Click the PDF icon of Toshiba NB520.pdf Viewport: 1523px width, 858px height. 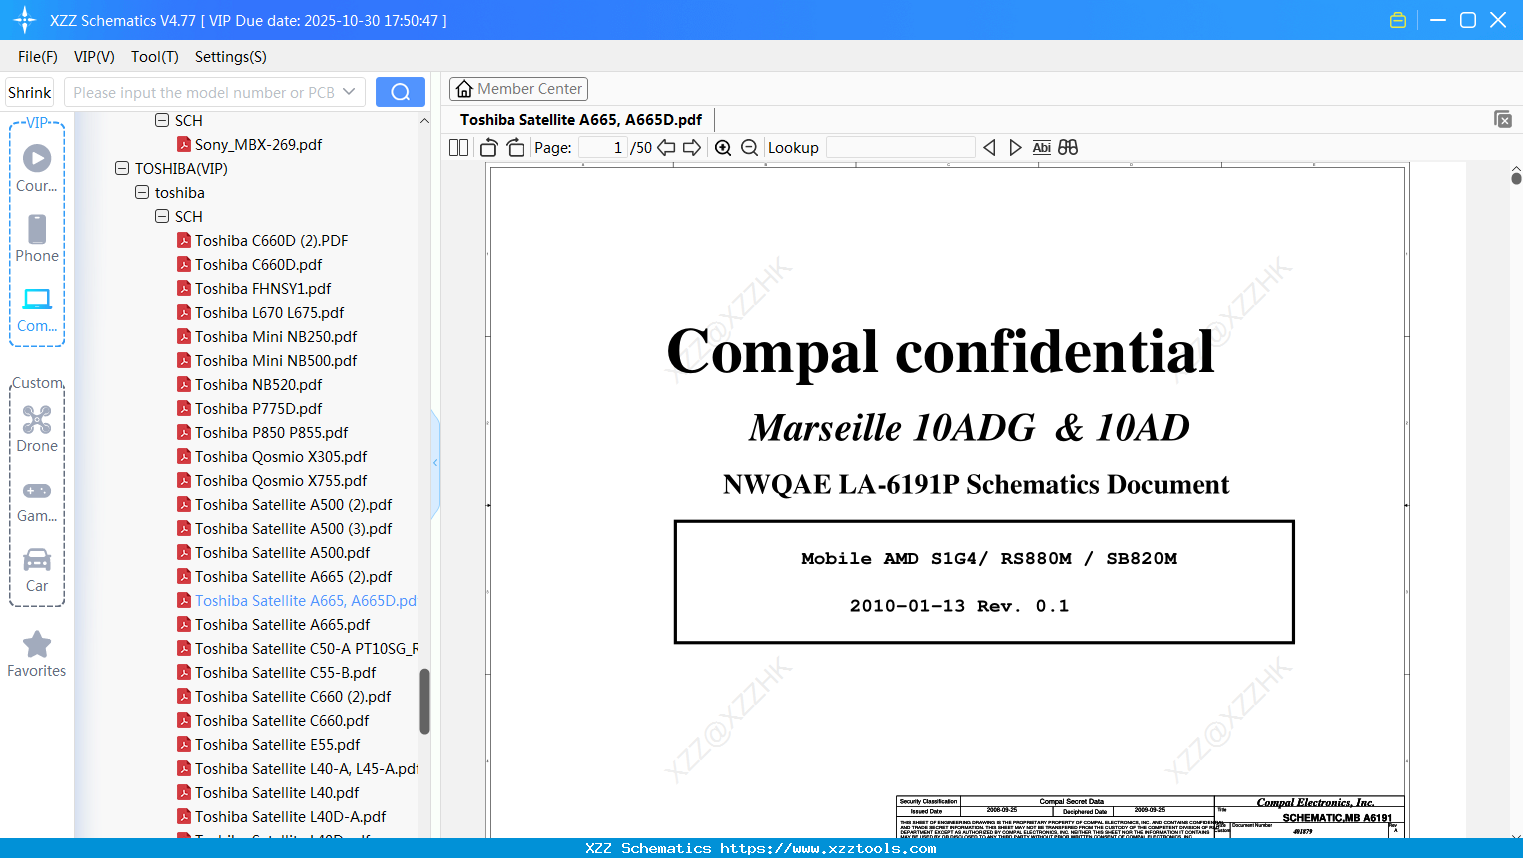[184, 384]
